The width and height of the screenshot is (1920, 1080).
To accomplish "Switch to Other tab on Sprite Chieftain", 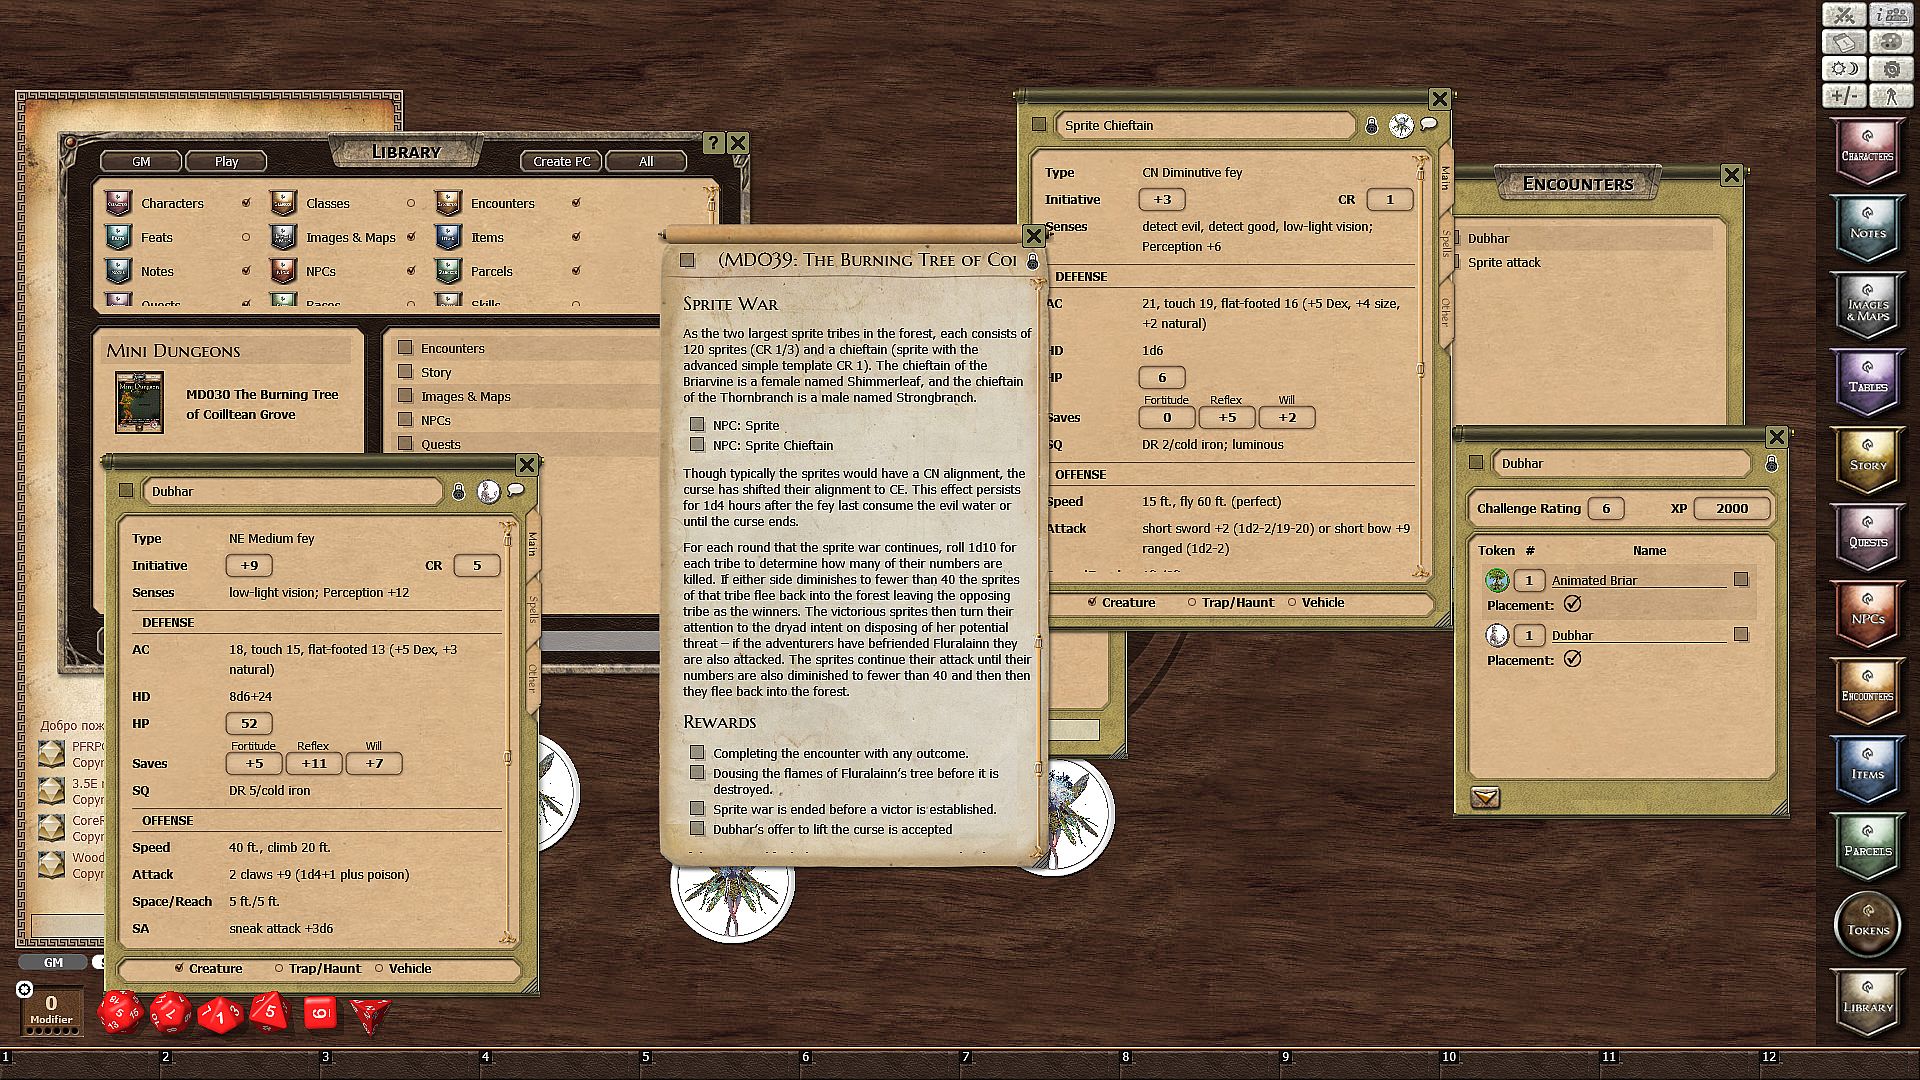I will 1446,311.
